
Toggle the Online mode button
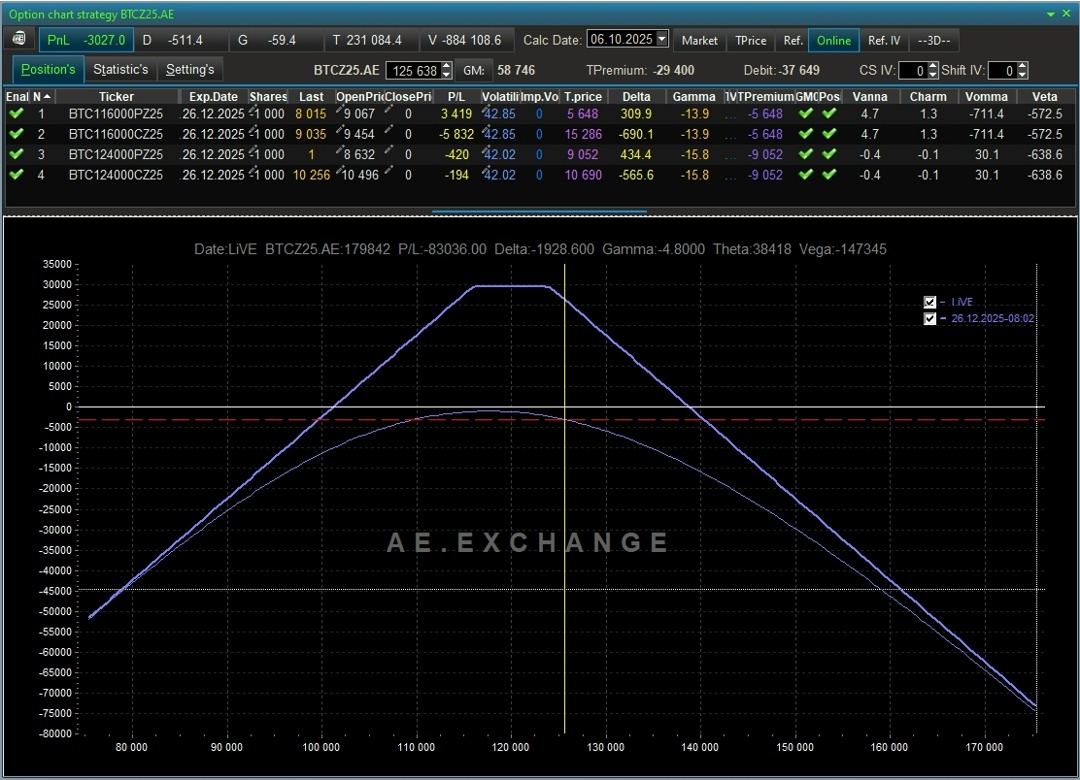[x=833, y=40]
